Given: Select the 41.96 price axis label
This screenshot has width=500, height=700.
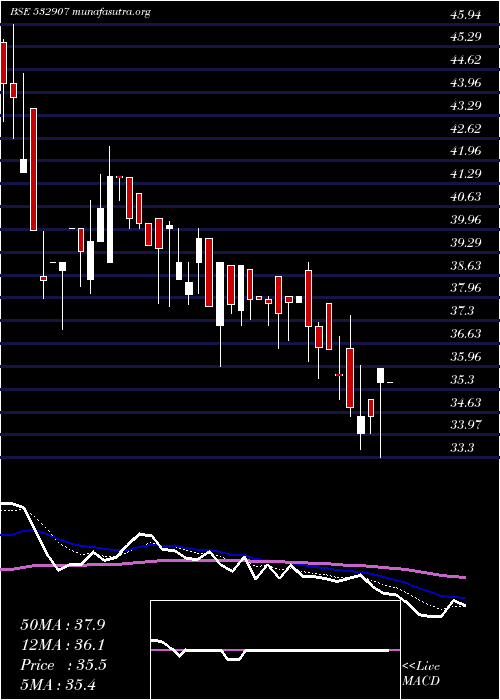Looking at the screenshot, I should click(x=466, y=151).
